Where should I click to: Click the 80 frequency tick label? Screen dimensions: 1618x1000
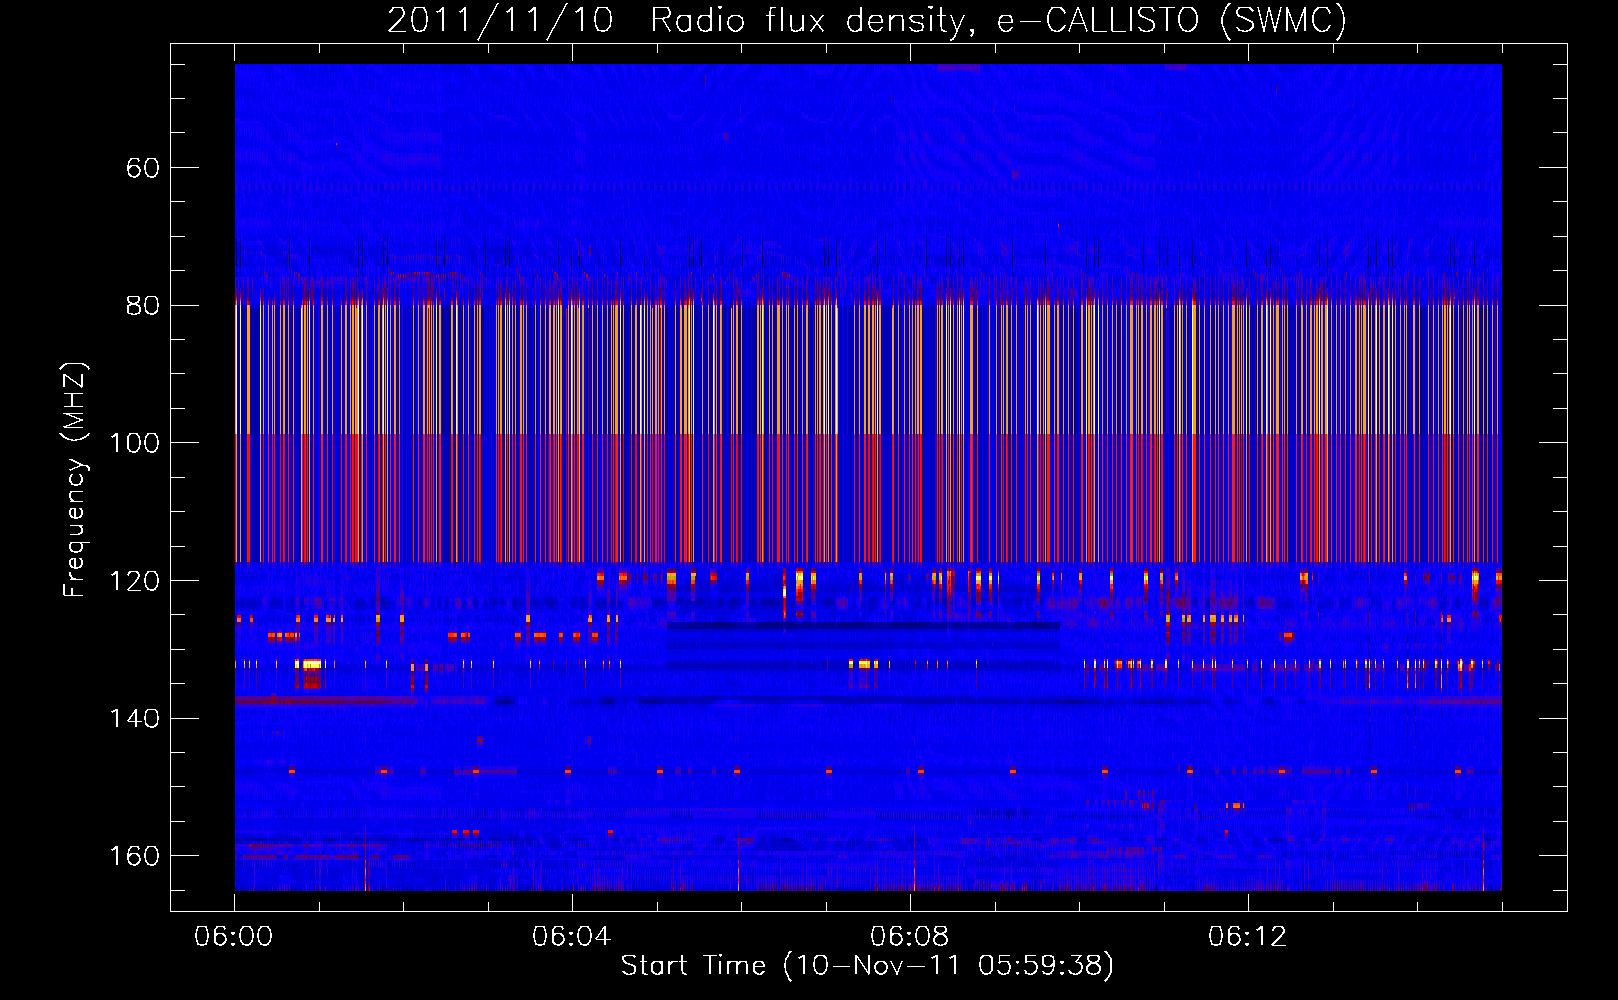[143, 305]
